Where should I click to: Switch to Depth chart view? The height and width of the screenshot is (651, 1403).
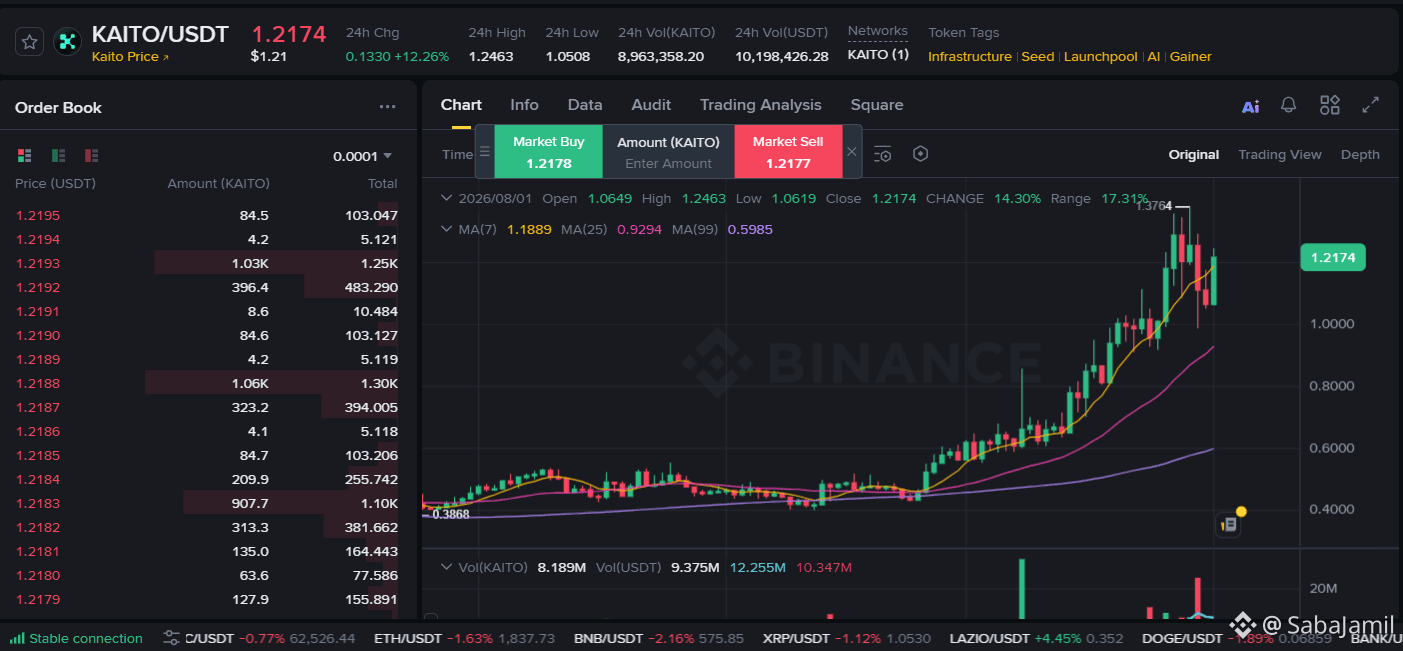point(1360,154)
